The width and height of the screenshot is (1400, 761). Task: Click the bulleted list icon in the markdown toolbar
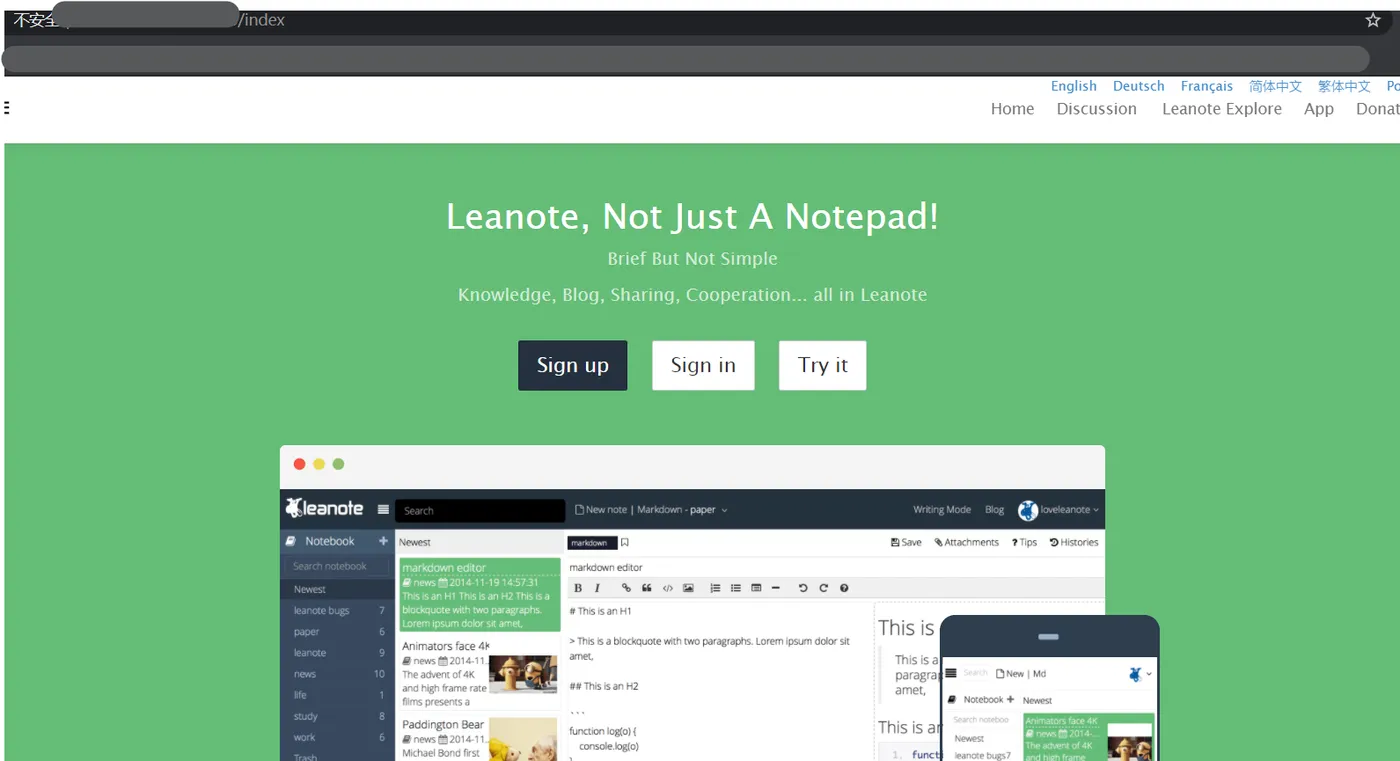tap(736, 588)
